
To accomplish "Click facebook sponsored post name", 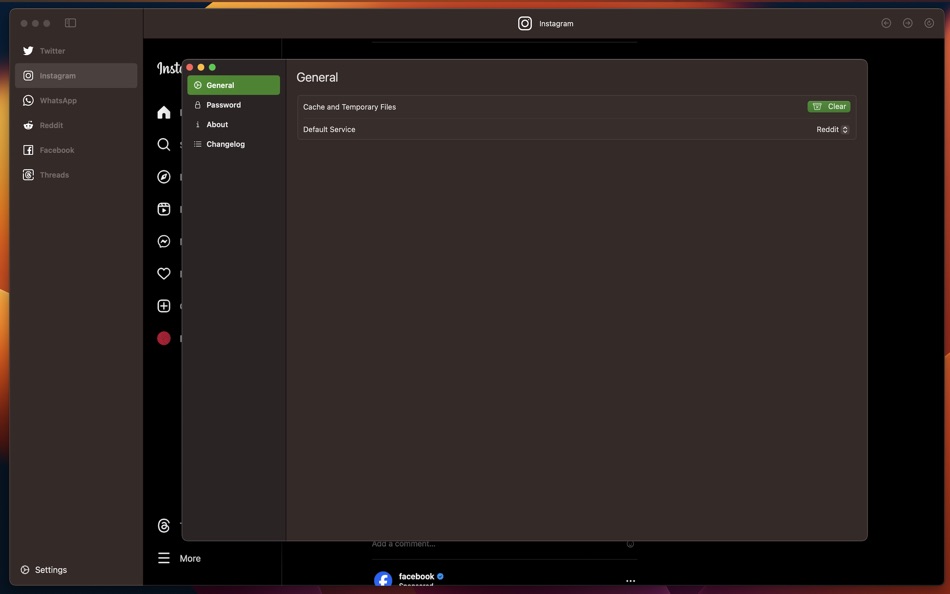I will (416, 576).
